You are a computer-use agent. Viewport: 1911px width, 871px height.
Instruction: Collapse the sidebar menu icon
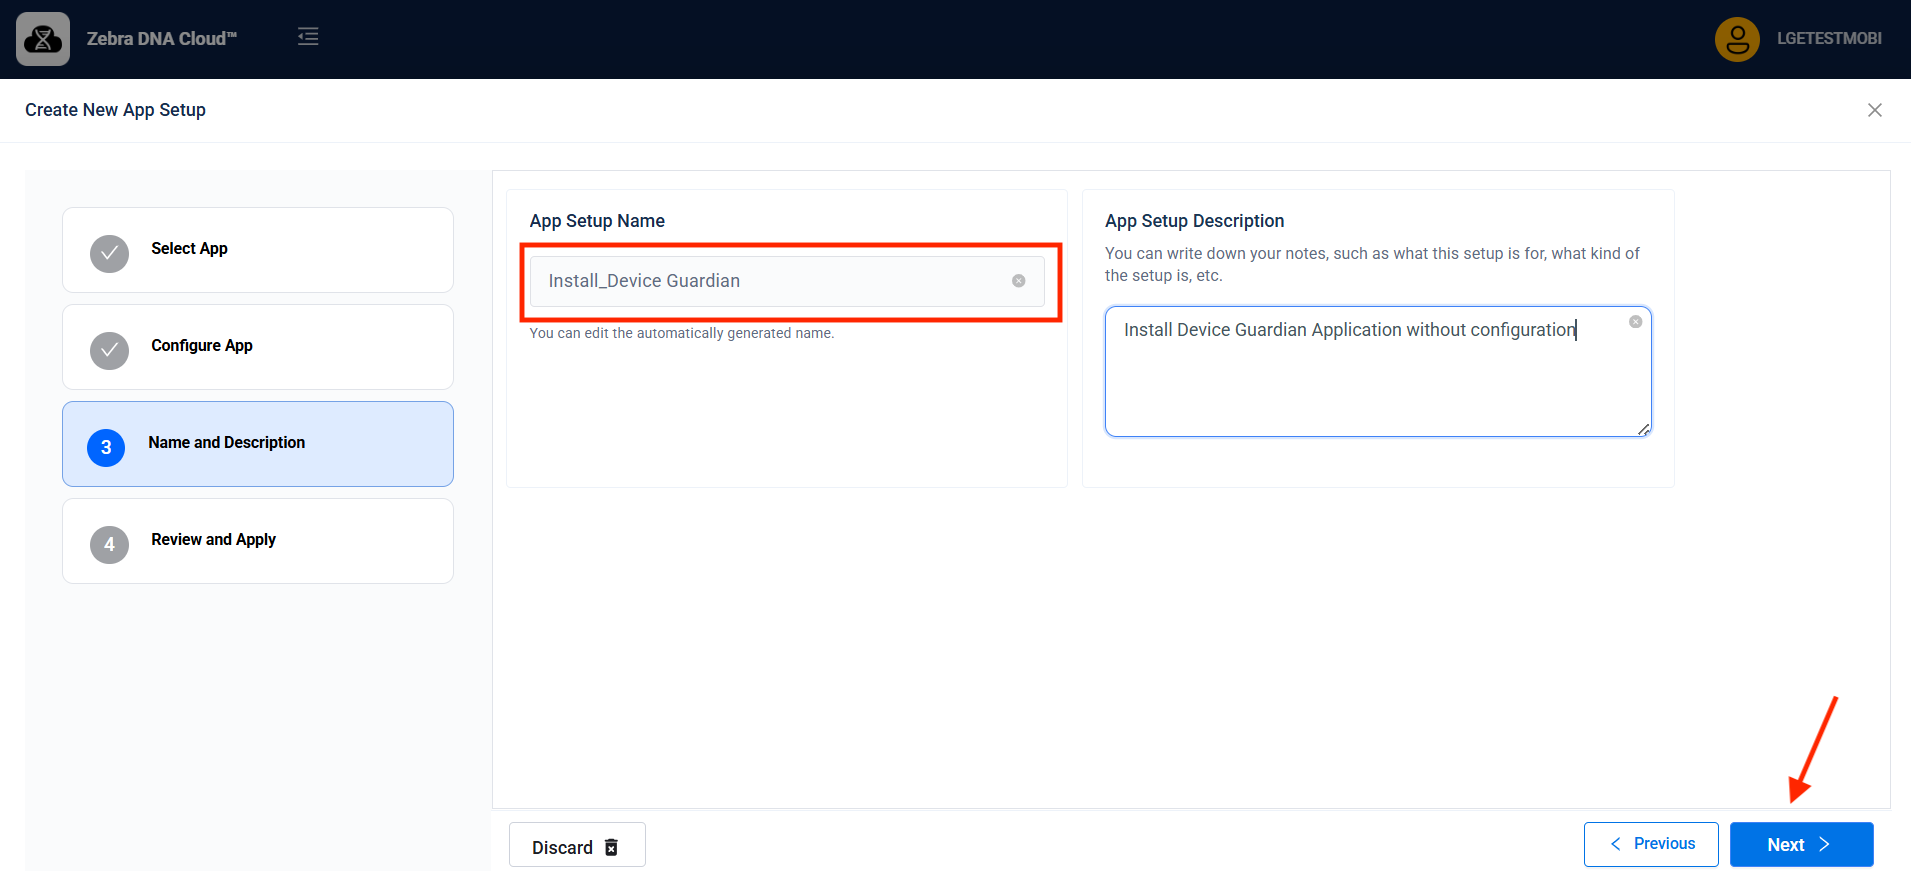point(308,37)
